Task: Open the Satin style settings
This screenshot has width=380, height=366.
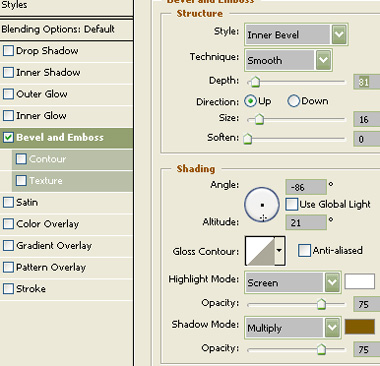Action: [27, 202]
